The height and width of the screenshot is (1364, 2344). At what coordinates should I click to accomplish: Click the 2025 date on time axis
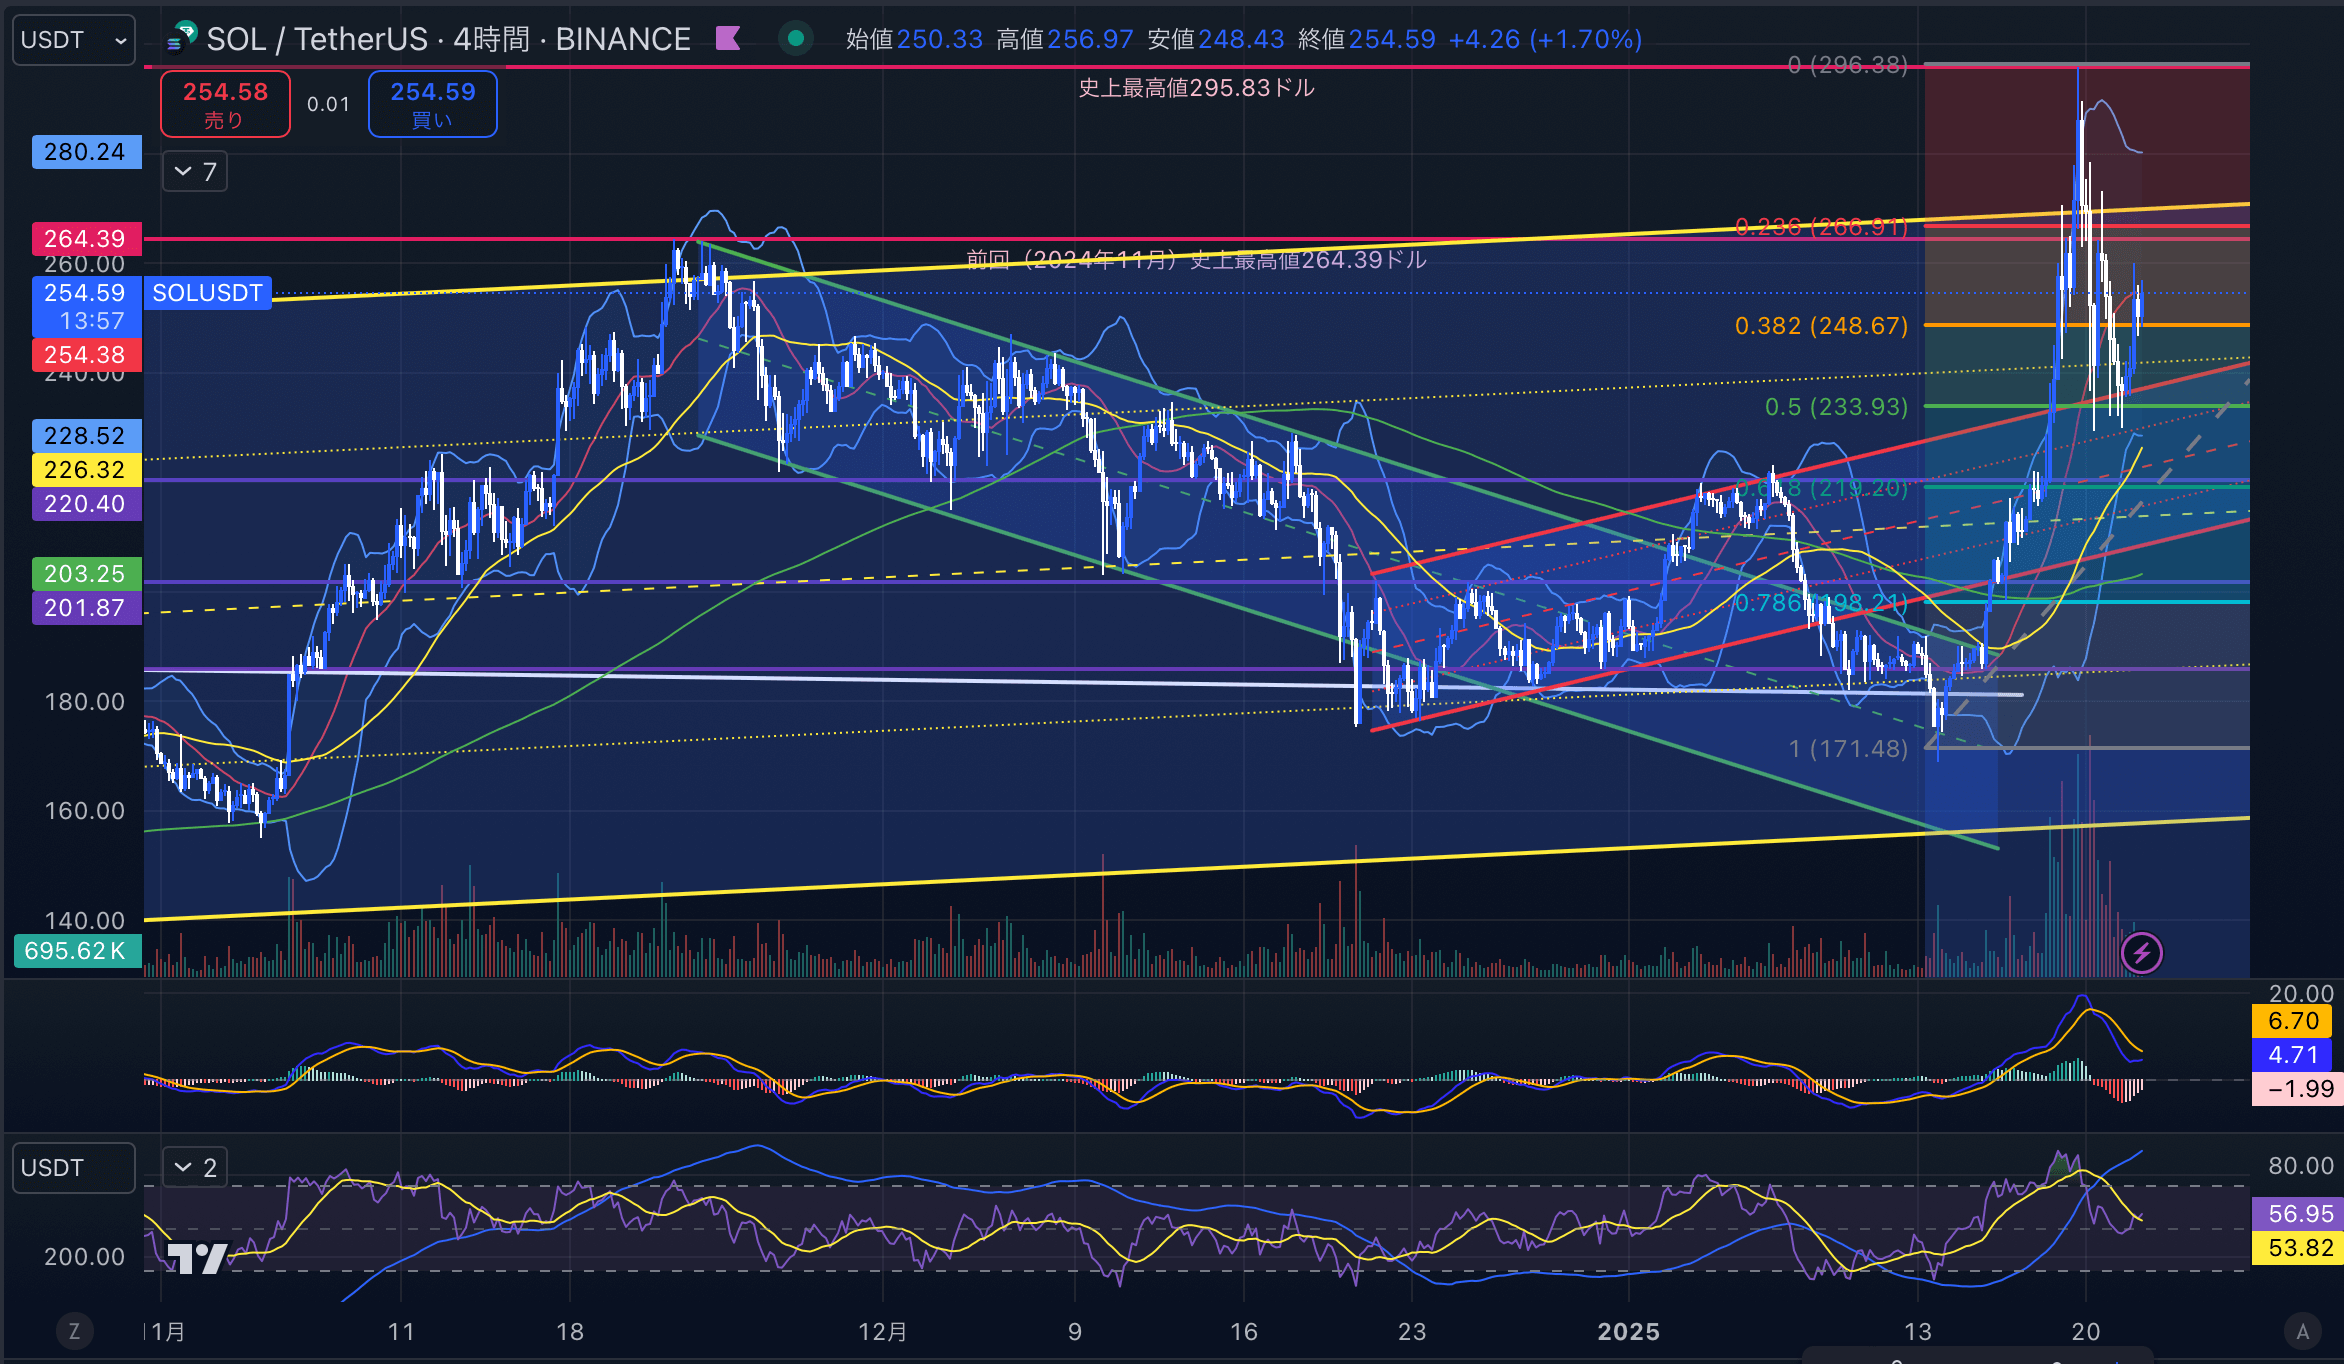(1629, 1331)
